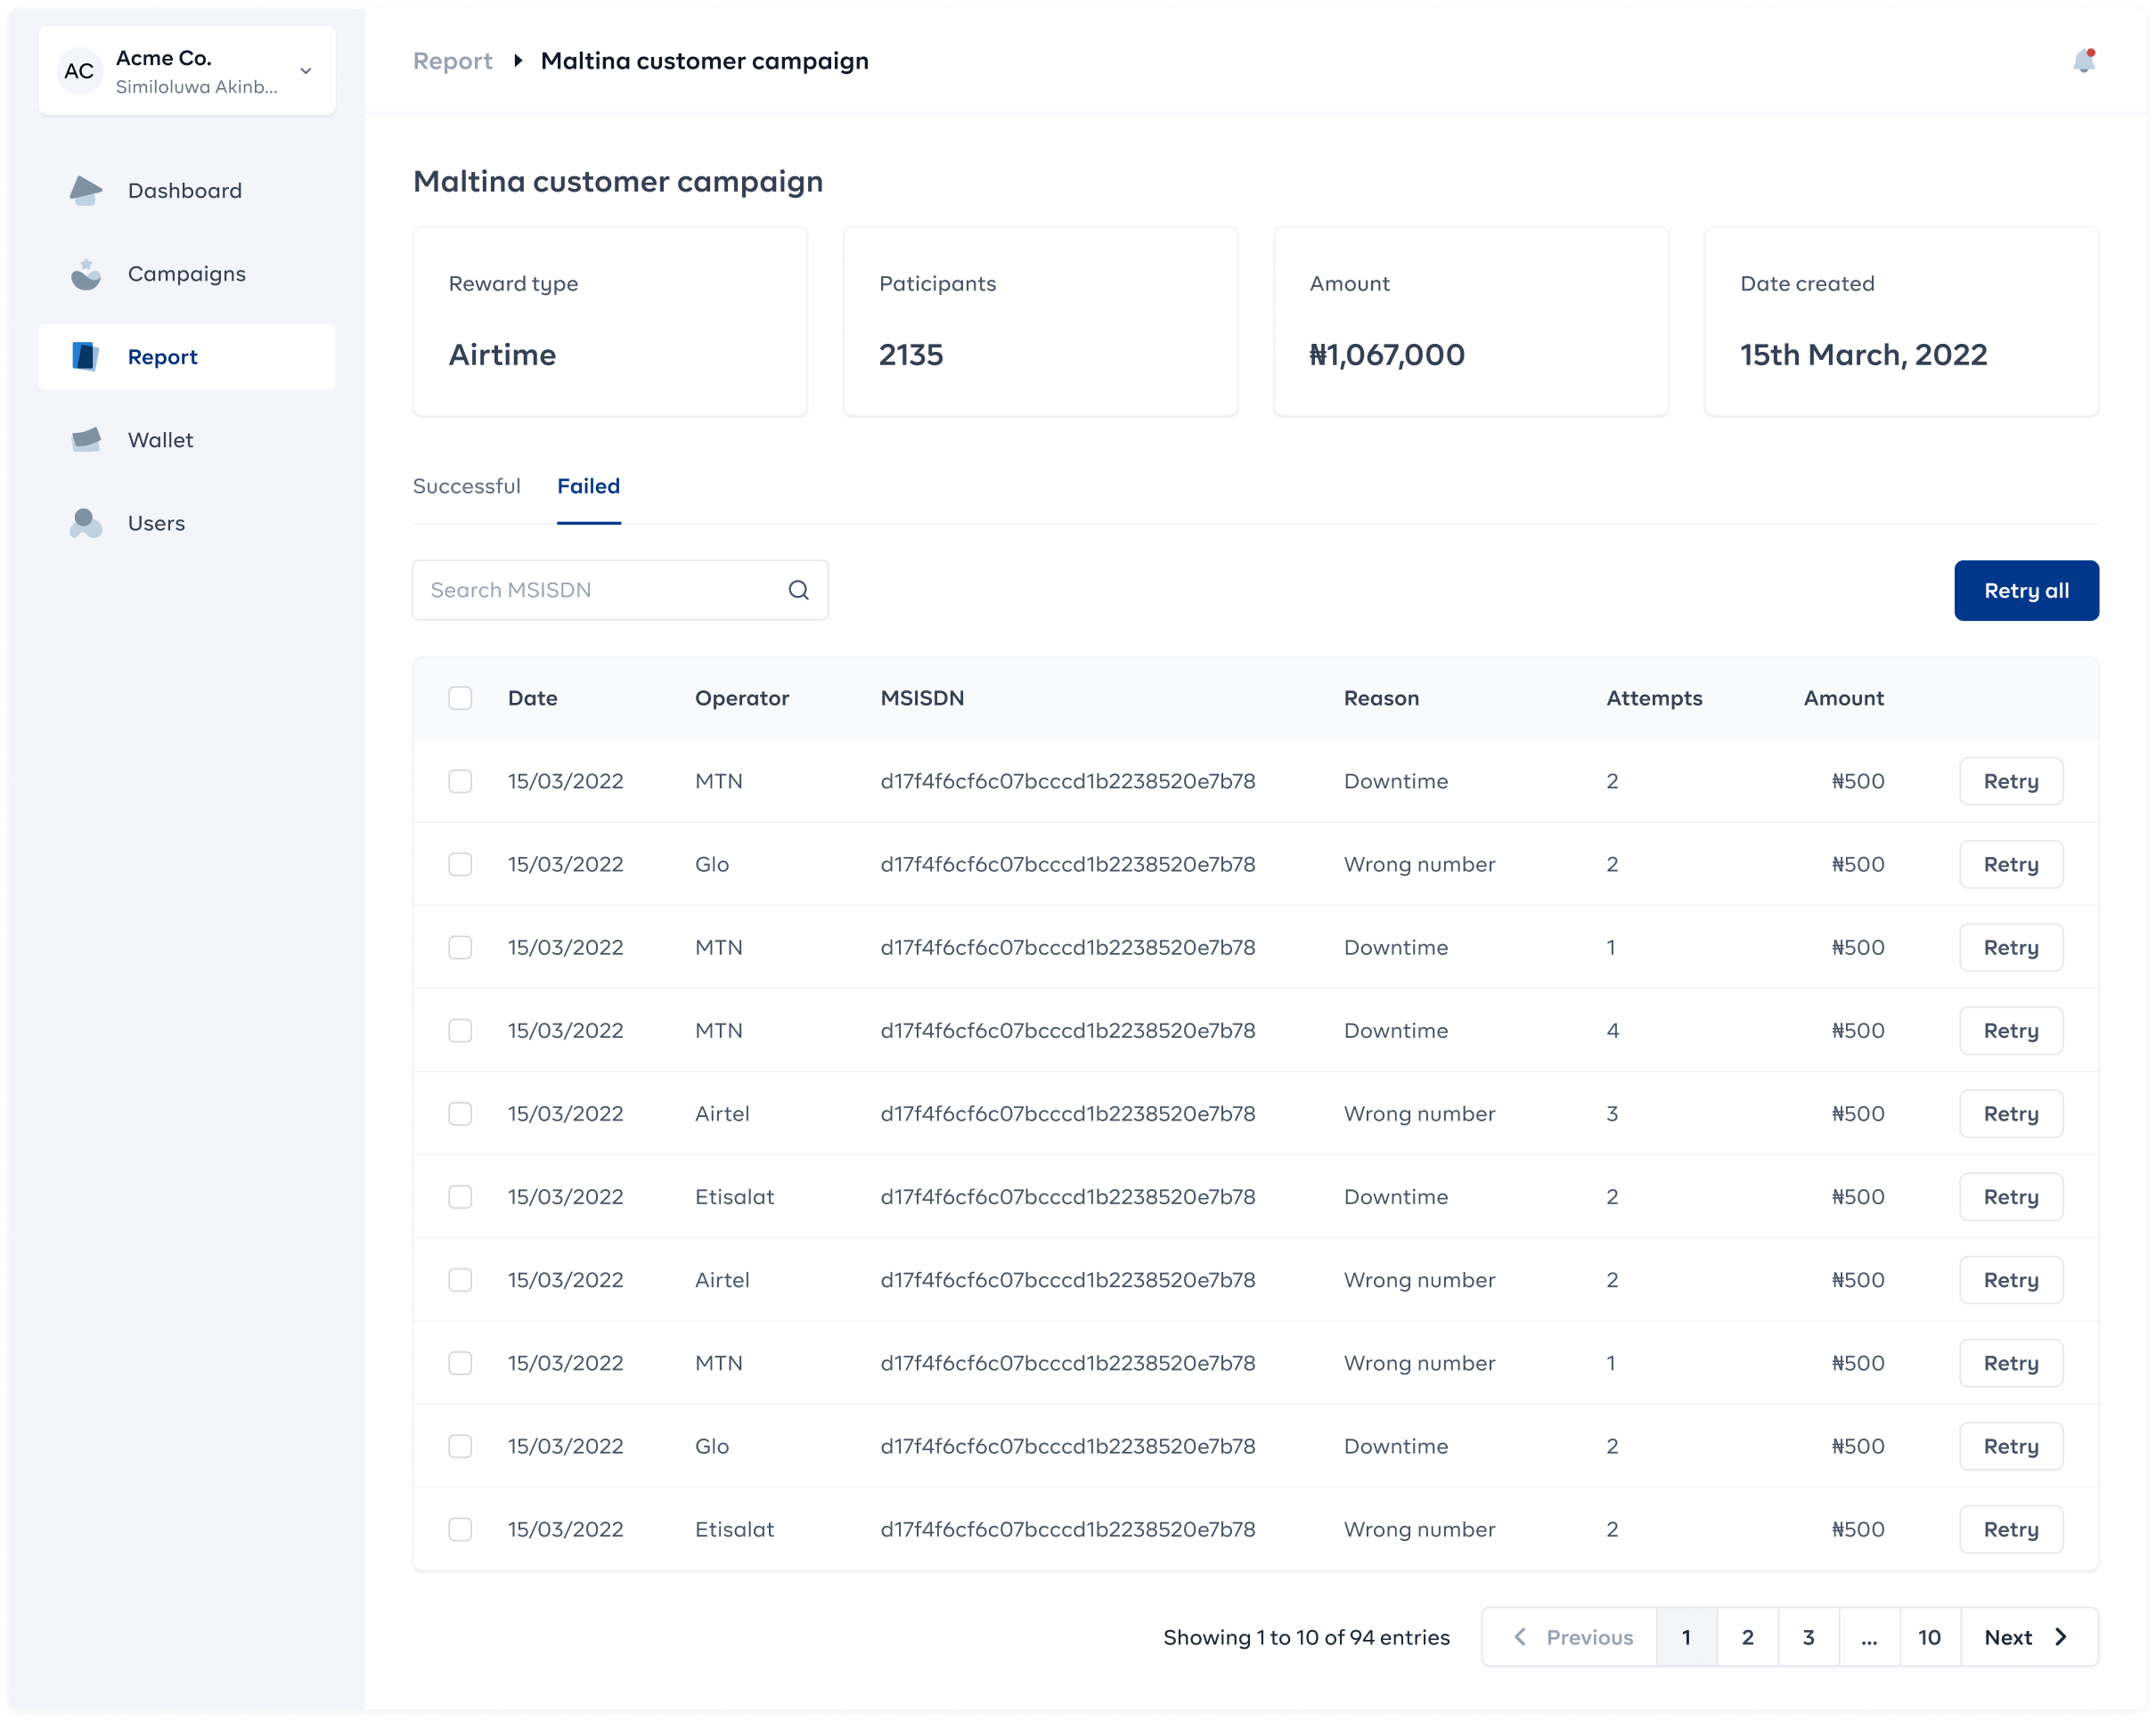Screen dimensions: 2156x1720
Task: Retry the Etisalat Downtime row
Action: point(2010,1196)
